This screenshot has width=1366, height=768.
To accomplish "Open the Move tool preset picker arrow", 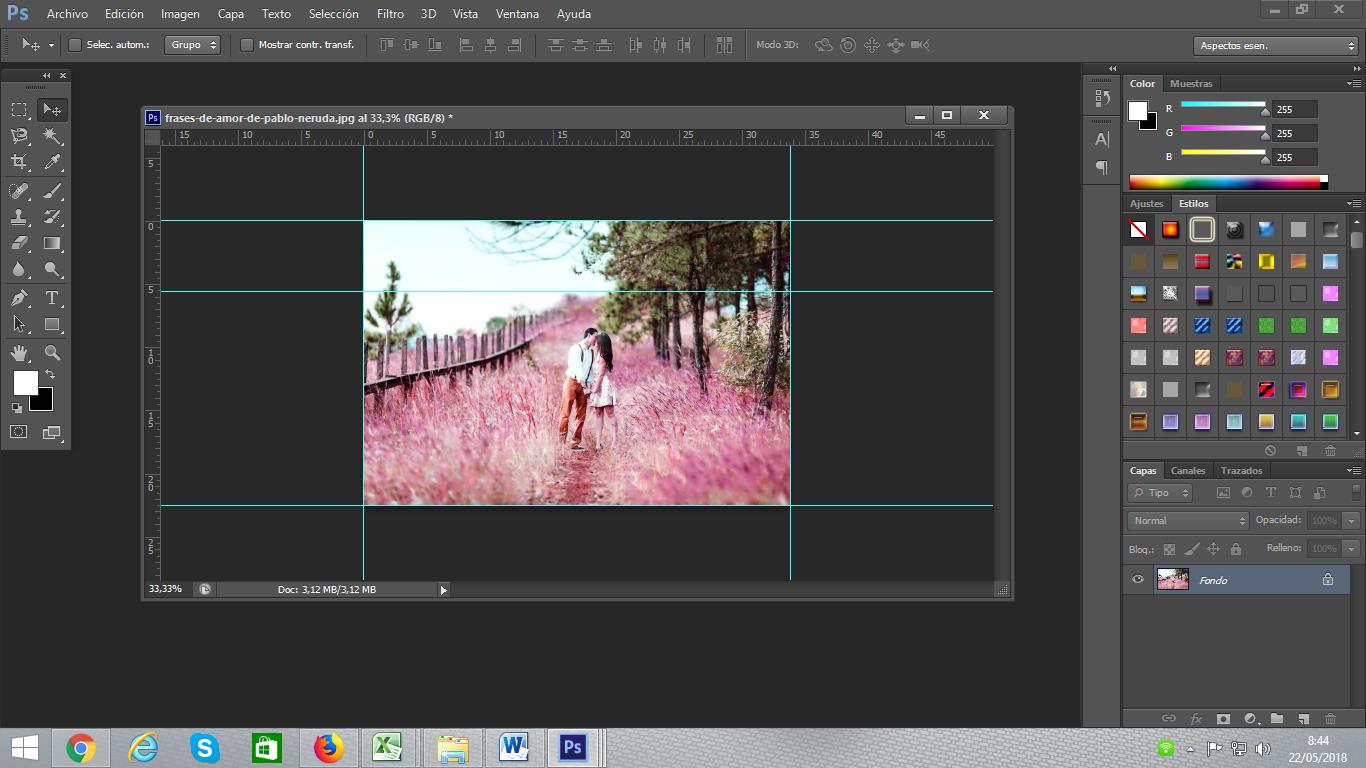I will (x=51, y=45).
